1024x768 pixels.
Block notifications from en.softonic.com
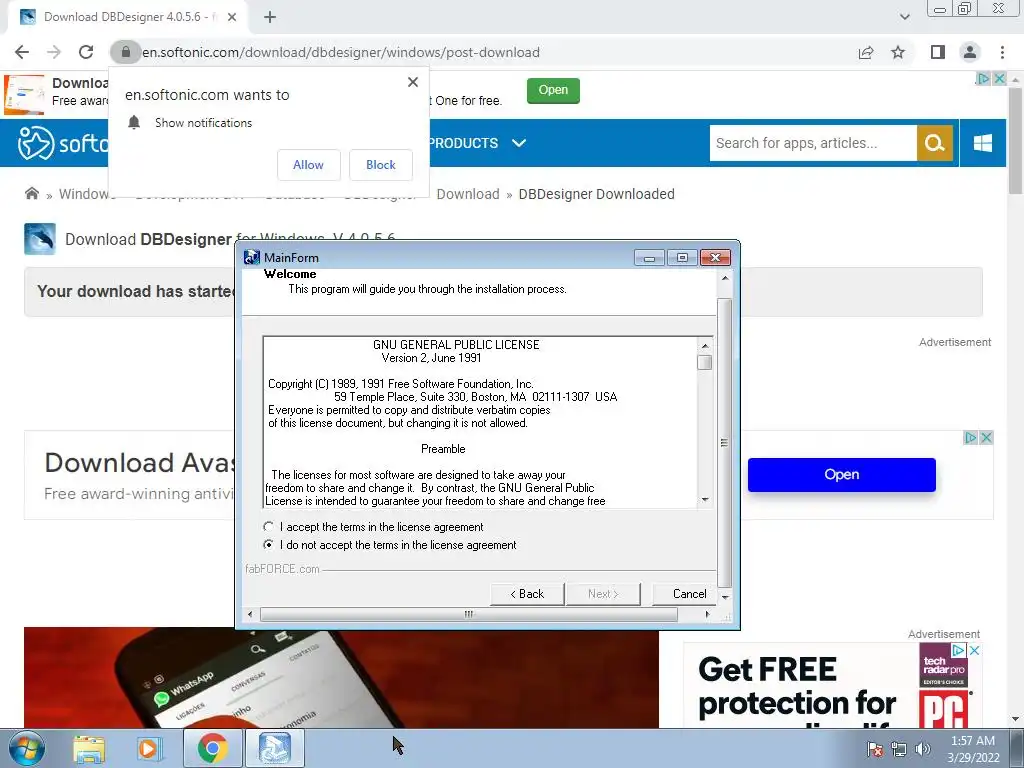click(x=381, y=165)
